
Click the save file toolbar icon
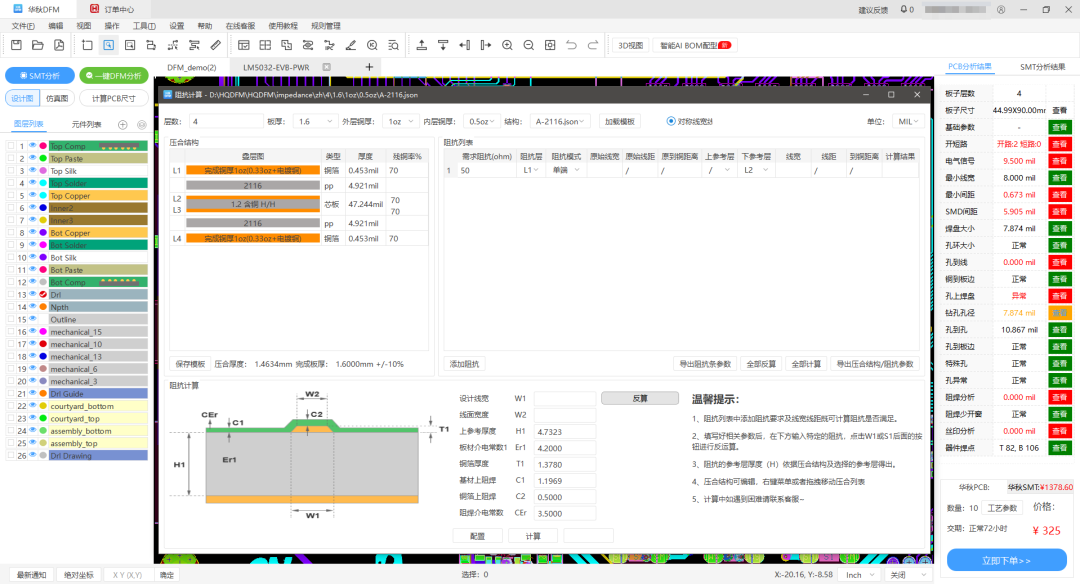pos(17,45)
